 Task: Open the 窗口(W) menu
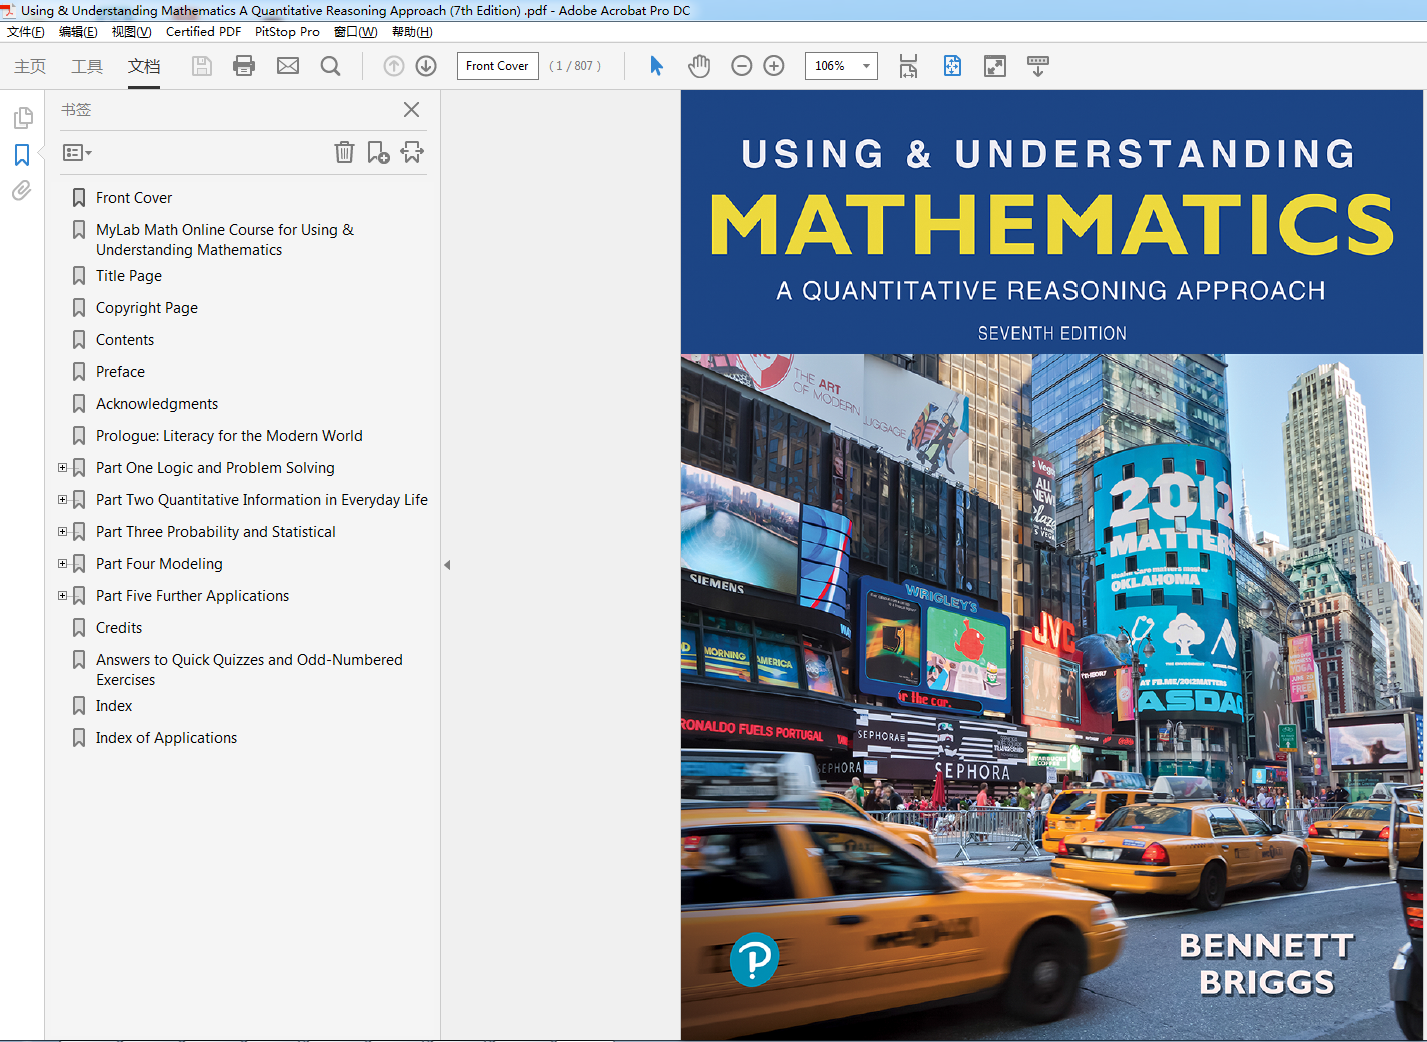click(x=355, y=32)
